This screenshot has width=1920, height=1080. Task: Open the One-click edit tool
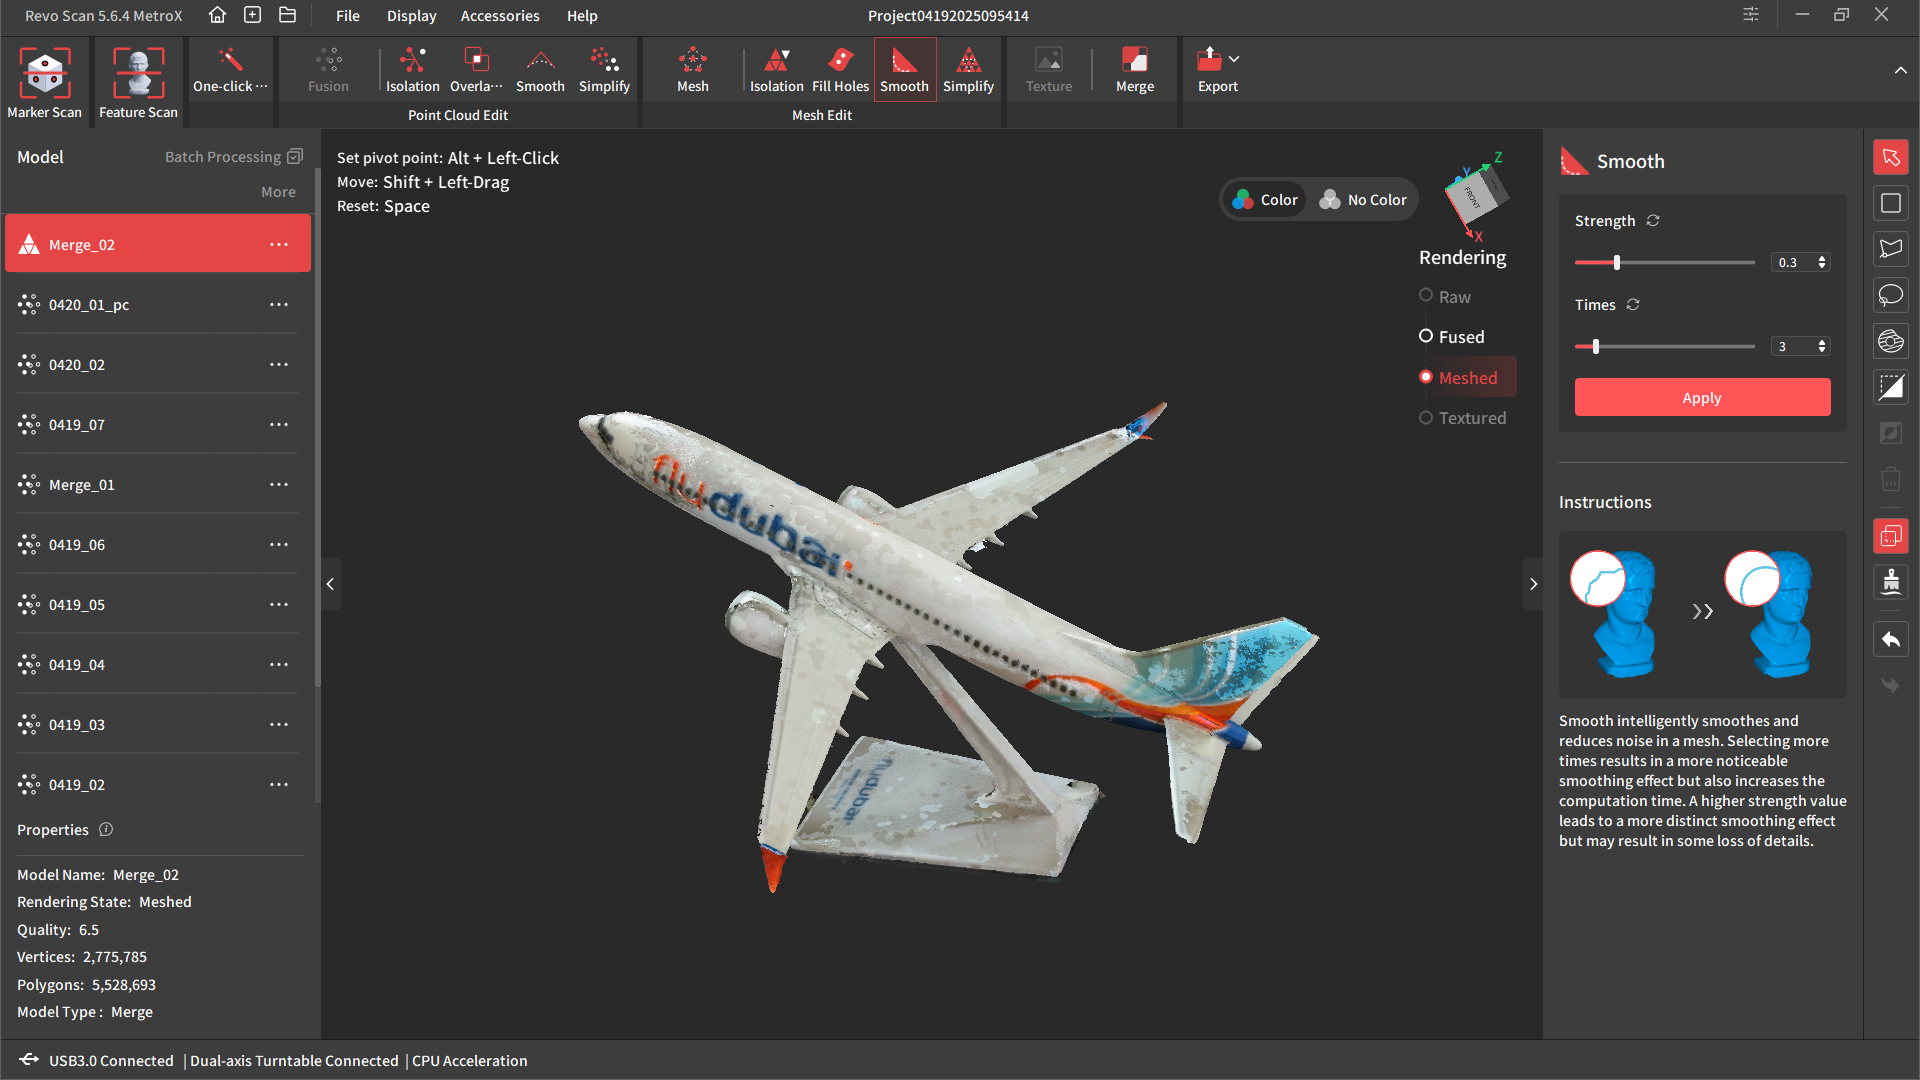pos(231,69)
